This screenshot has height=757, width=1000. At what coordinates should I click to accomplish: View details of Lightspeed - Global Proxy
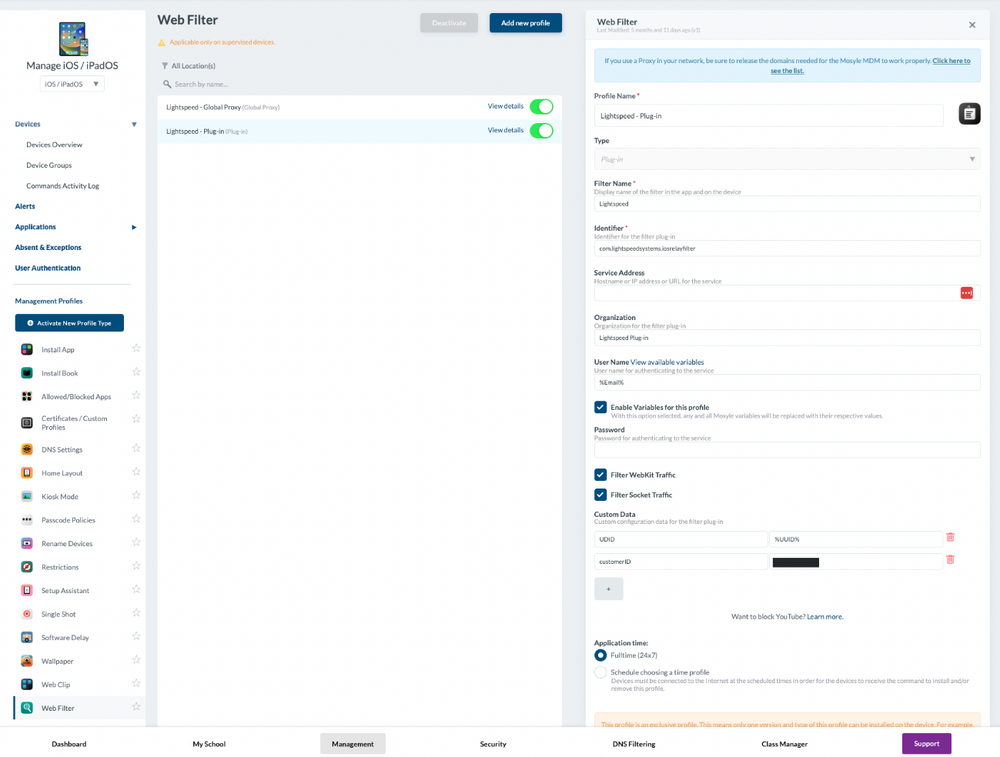coord(506,106)
